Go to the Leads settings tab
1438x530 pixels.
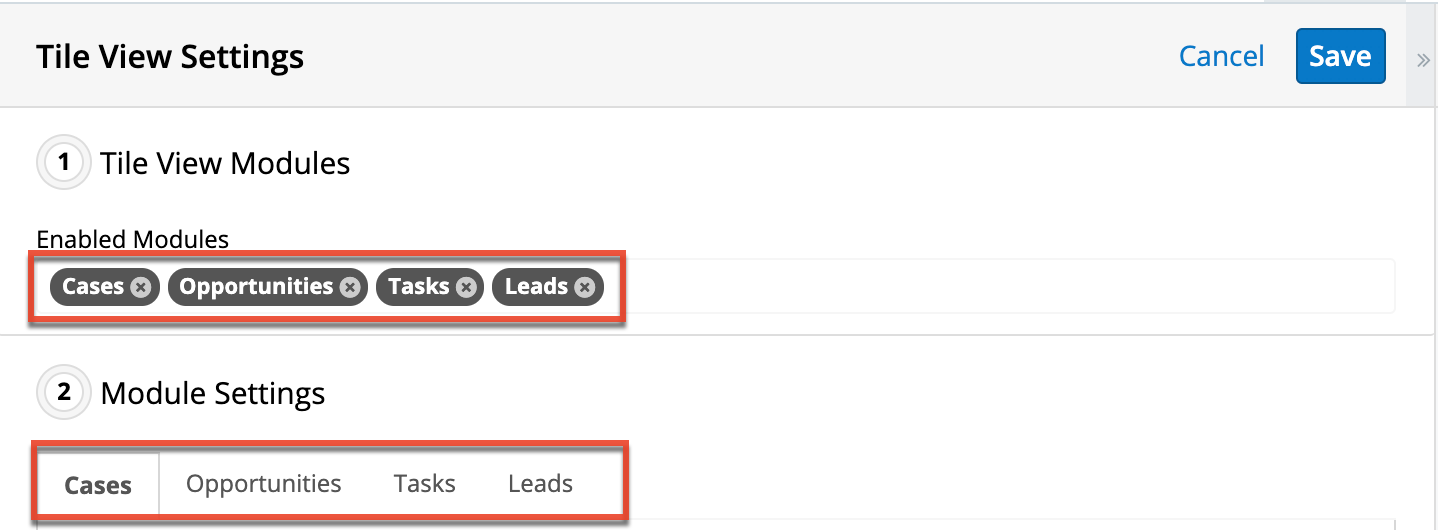(x=540, y=484)
